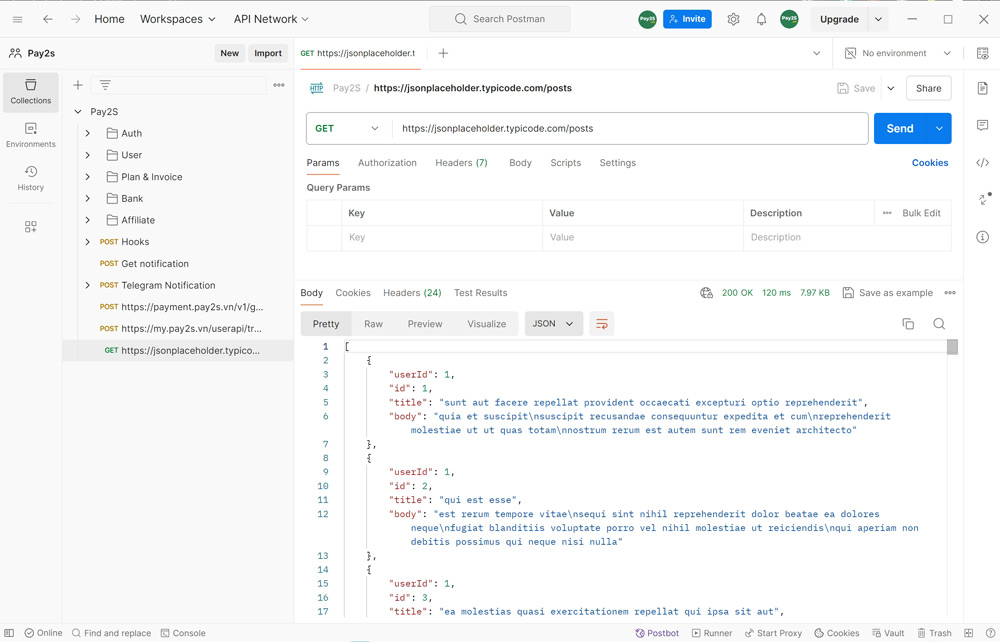Copy the response body with the copy icon

[908, 324]
